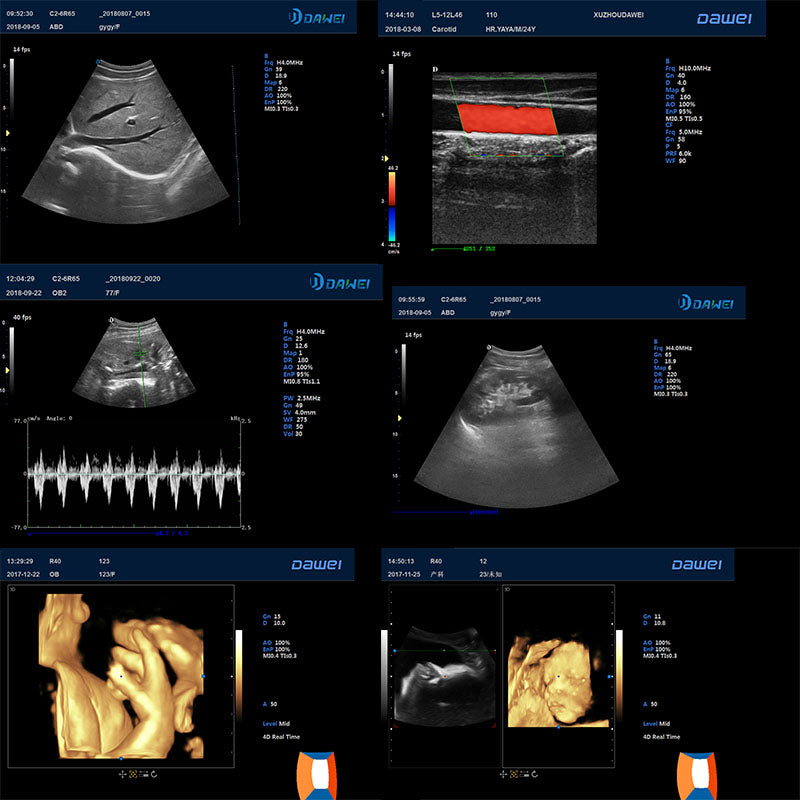Image resolution: width=800 pixels, height=800 pixels.
Task: Click the "MI0.8 TIs1.1" text
Action: pyautogui.click(x=302, y=382)
